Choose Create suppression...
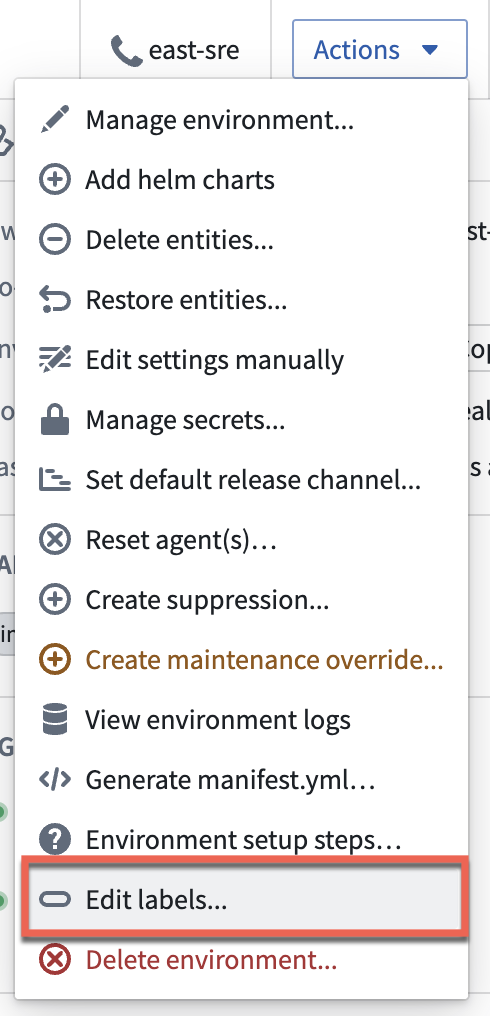 (x=241, y=600)
